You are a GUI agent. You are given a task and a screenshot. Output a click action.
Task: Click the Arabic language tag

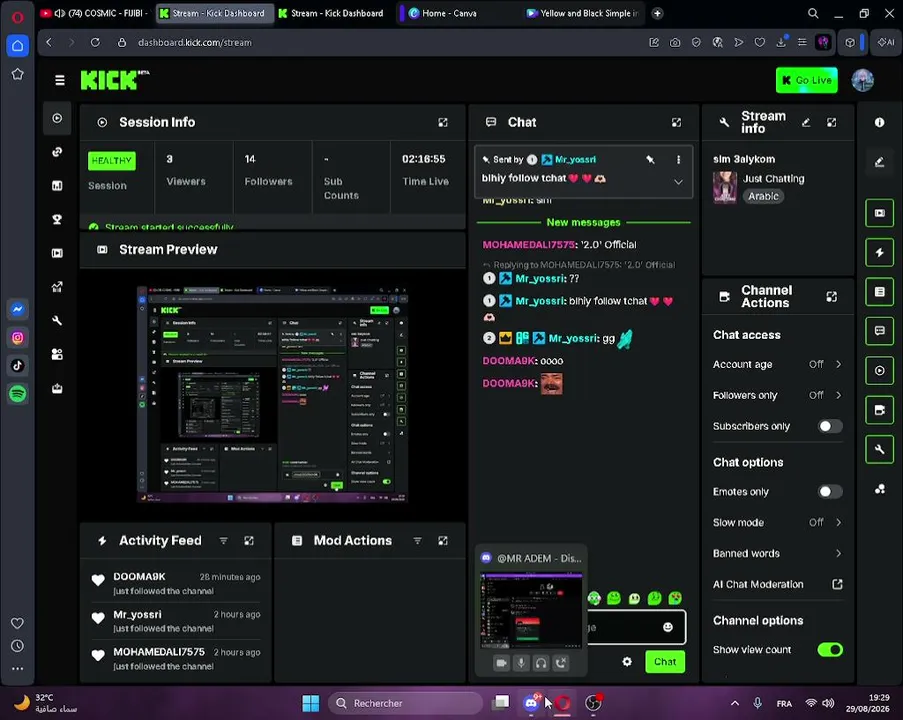763,196
